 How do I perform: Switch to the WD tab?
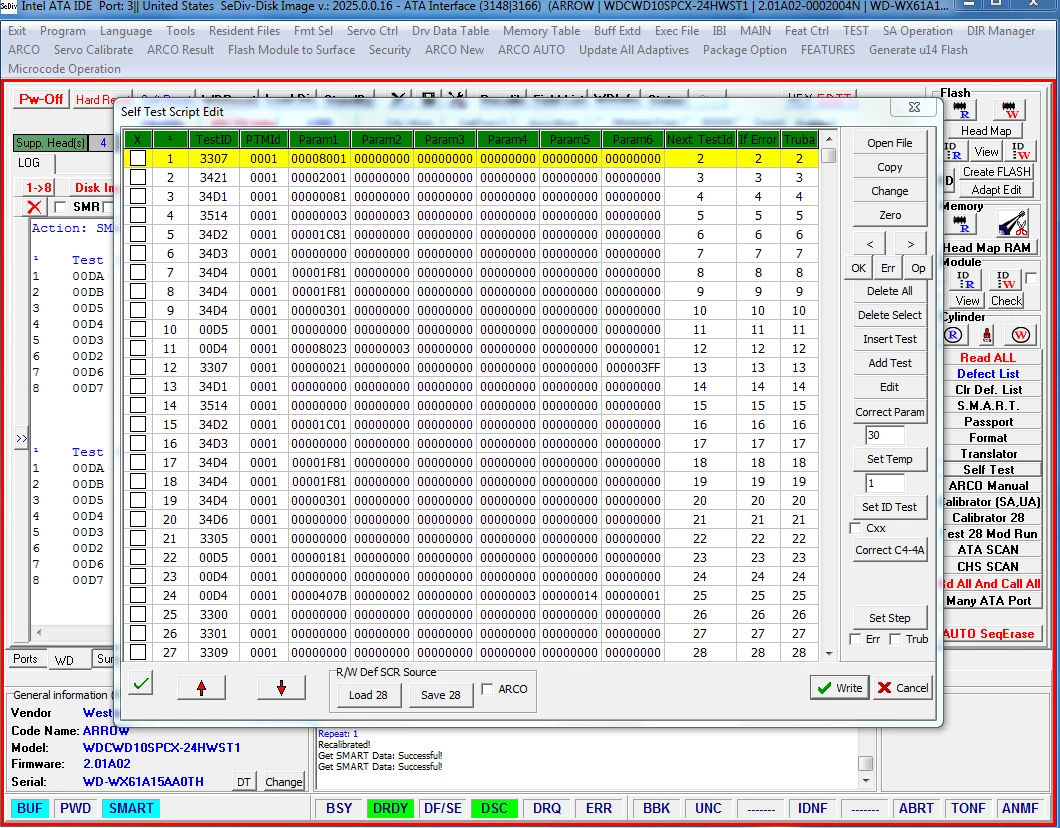pyautogui.click(x=64, y=660)
